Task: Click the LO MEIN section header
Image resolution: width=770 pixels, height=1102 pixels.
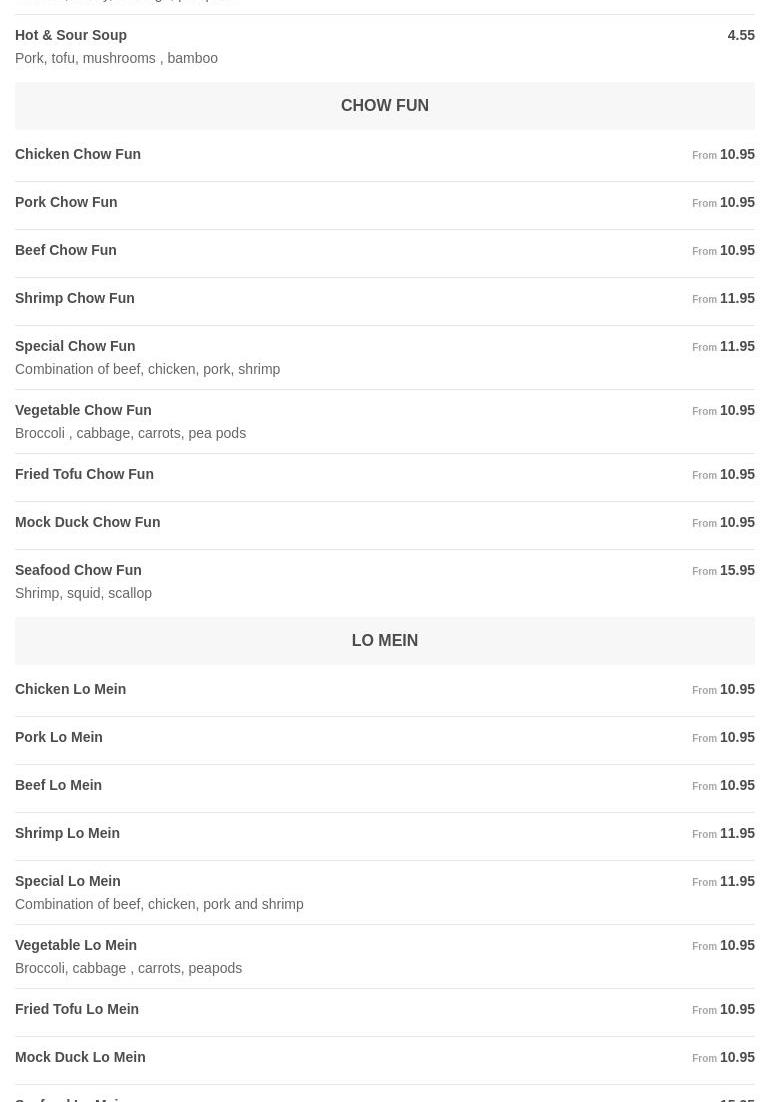Action: (x=384, y=640)
